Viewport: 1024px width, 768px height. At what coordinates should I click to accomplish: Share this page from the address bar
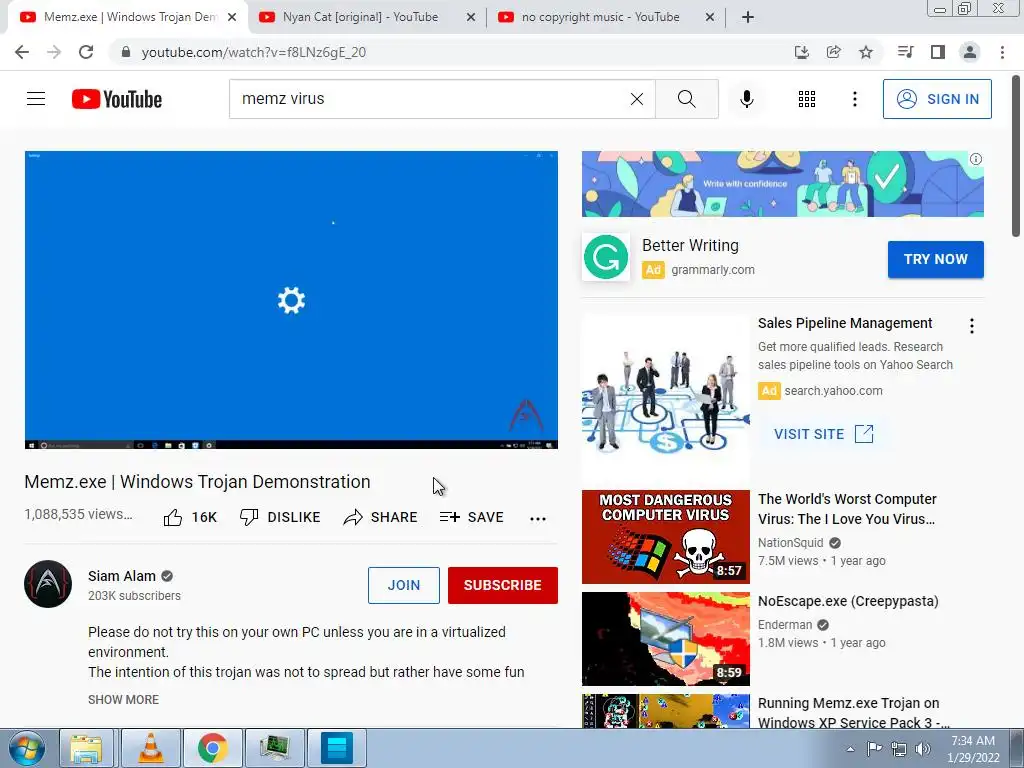coord(833,52)
